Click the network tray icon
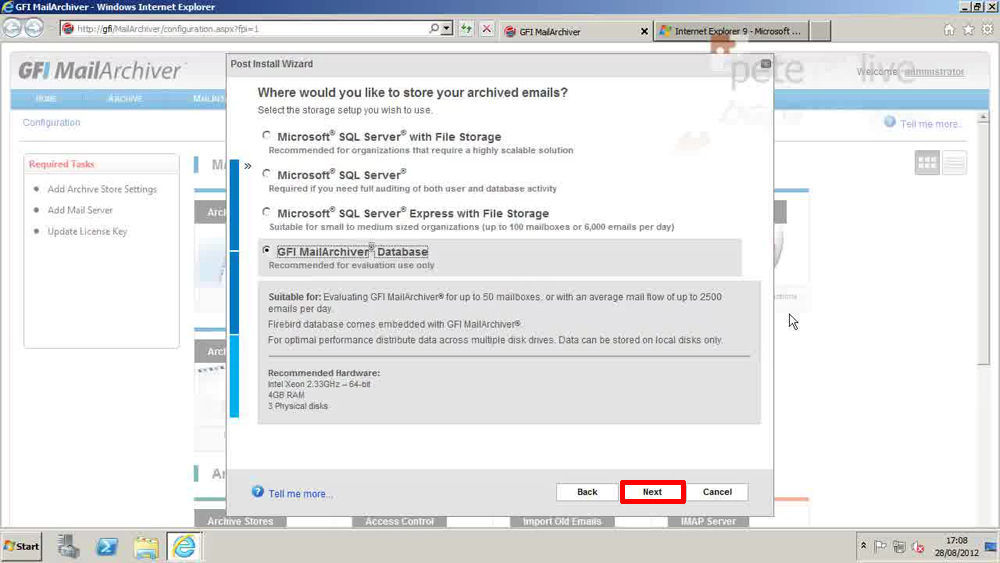Viewport: 1000px width, 563px height. click(899, 546)
